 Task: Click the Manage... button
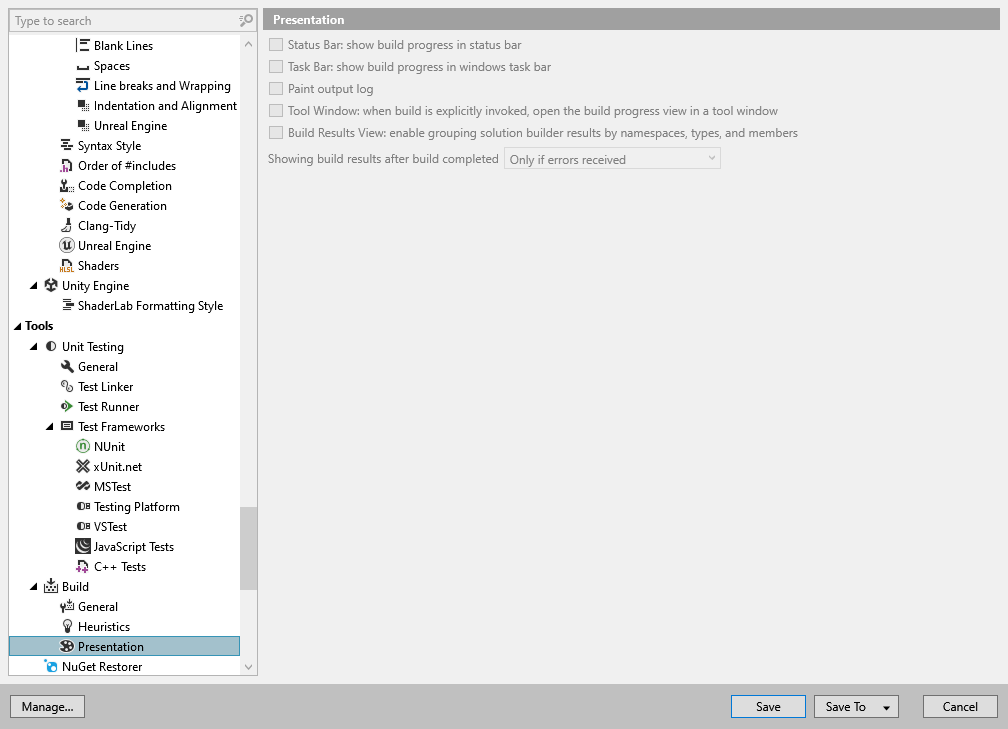[x=48, y=706]
